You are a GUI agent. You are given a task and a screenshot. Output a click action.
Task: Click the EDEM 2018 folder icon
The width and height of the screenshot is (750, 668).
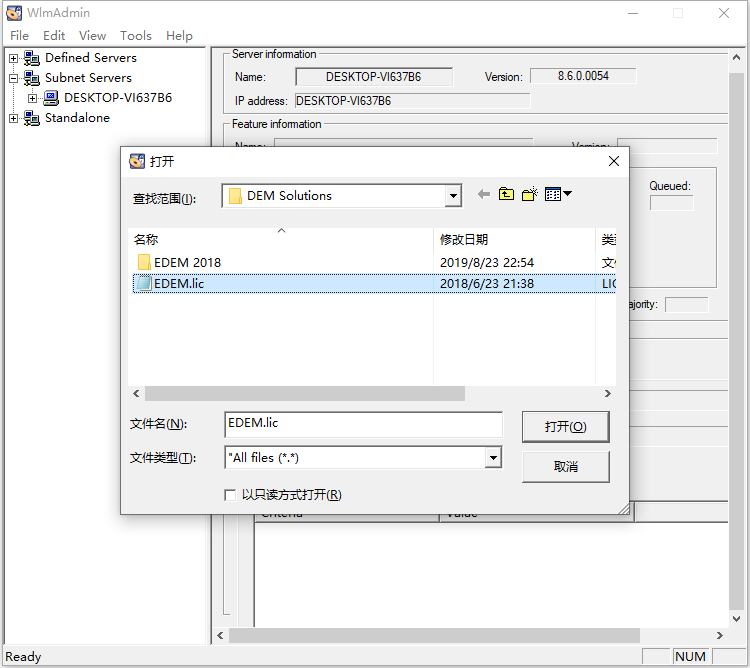pyautogui.click(x=143, y=262)
